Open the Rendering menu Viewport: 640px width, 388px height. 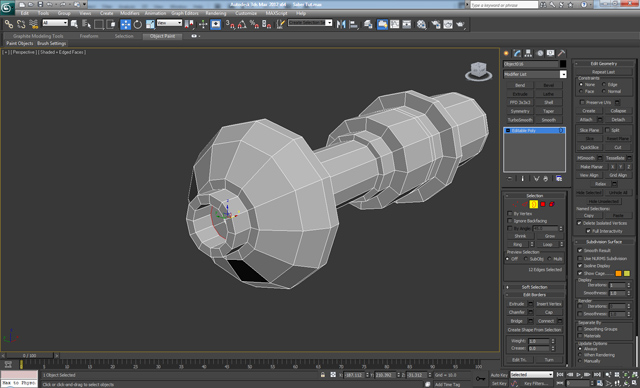(x=216, y=13)
